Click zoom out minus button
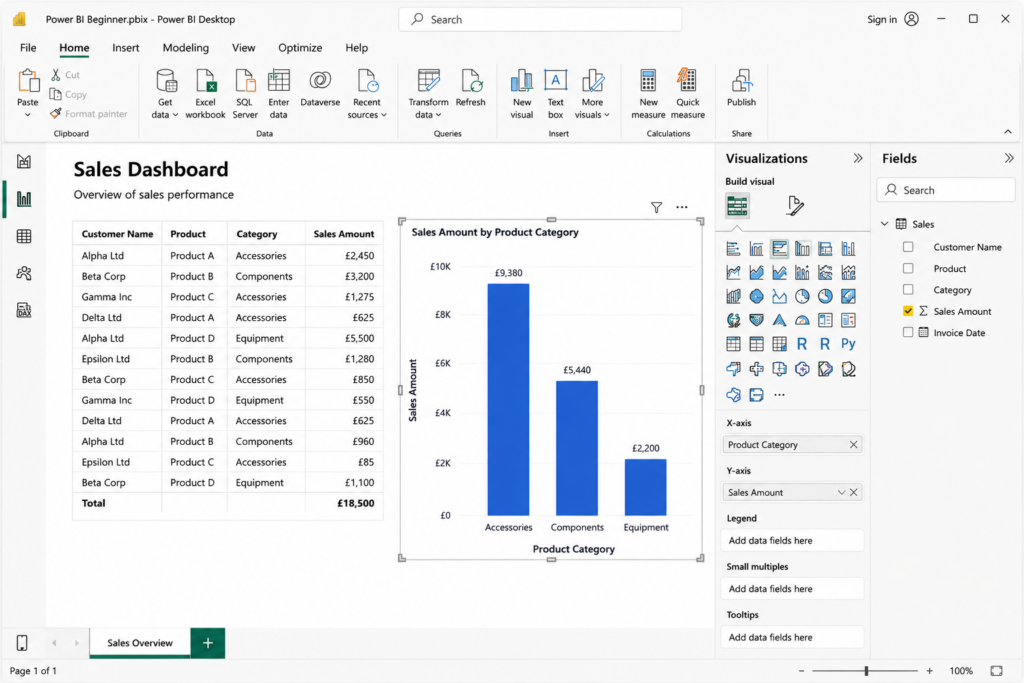The width and height of the screenshot is (1024, 683). click(801, 671)
